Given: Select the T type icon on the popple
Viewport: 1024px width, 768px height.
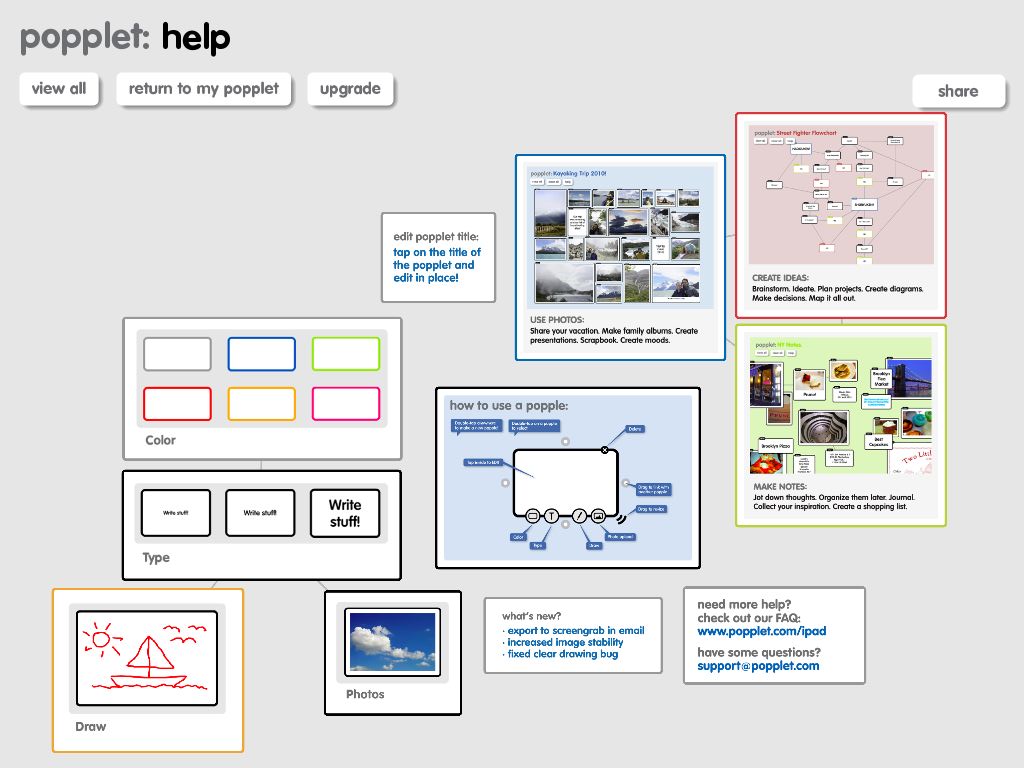Looking at the screenshot, I should coord(551,516).
